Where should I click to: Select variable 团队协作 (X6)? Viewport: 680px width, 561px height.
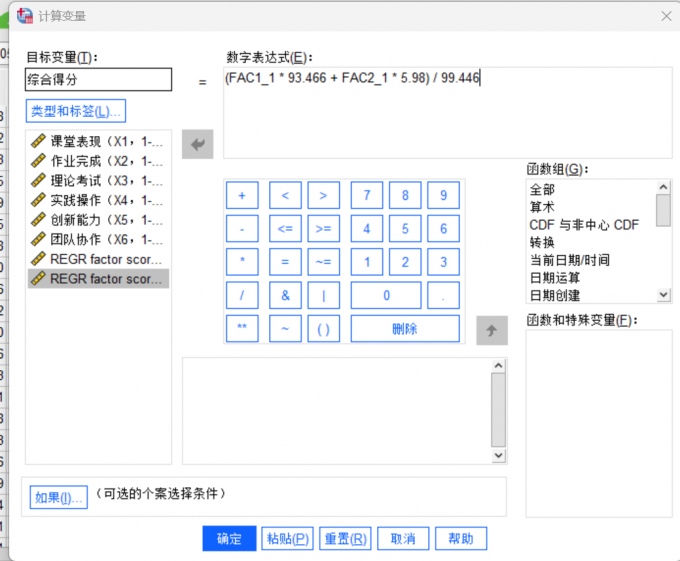click(98, 239)
